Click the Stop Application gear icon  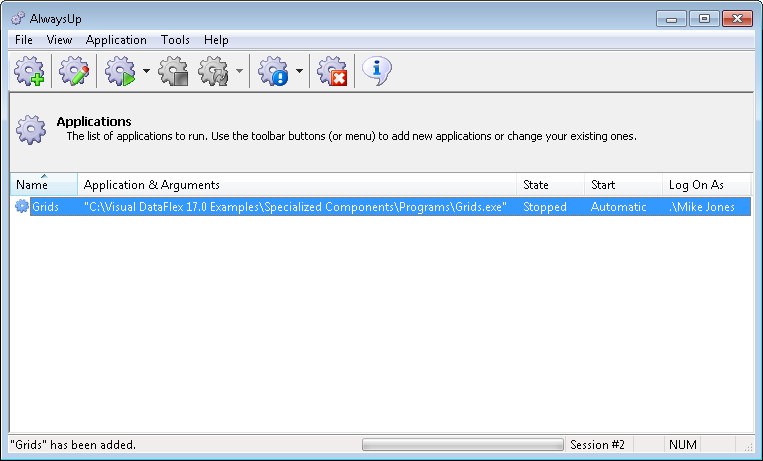(x=173, y=71)
